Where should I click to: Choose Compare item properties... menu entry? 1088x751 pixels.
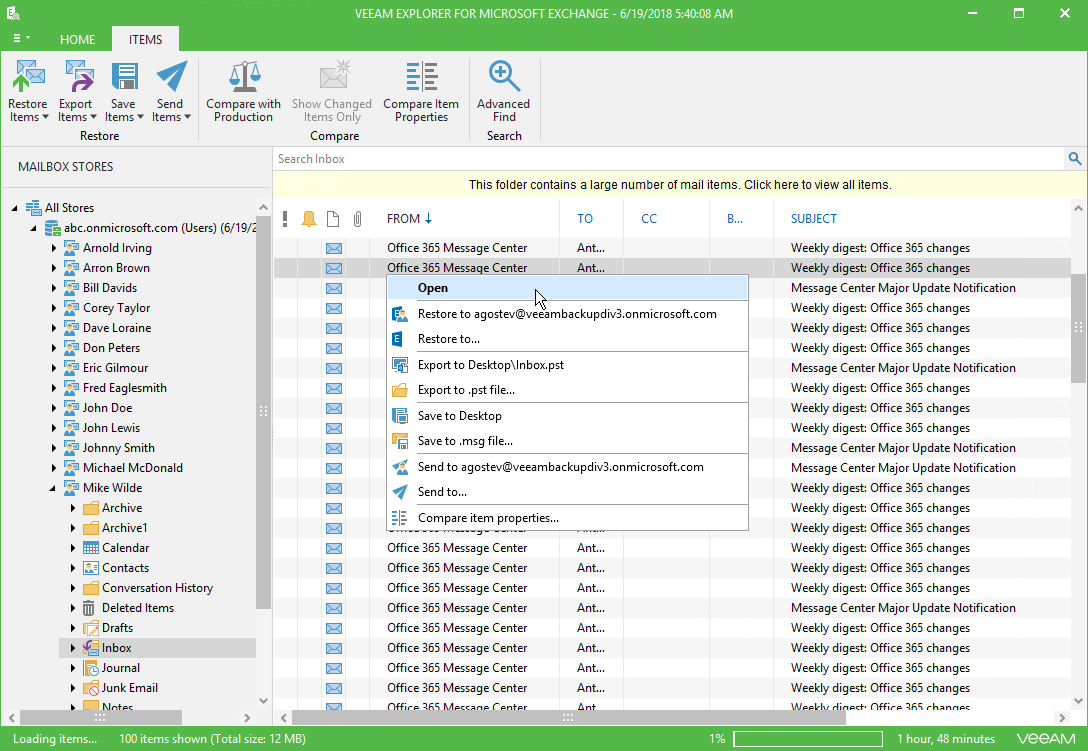coord(568,518)
